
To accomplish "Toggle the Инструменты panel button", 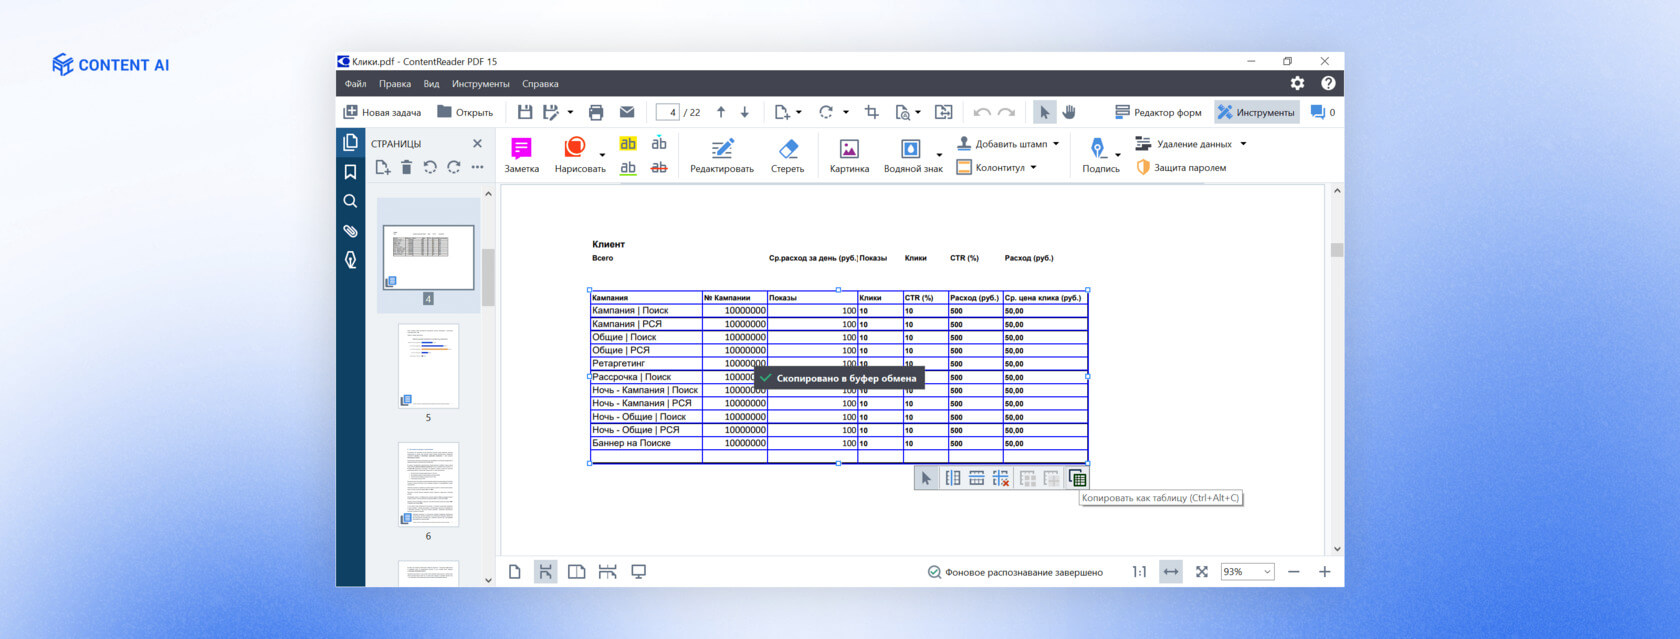I will (1256, 112).
